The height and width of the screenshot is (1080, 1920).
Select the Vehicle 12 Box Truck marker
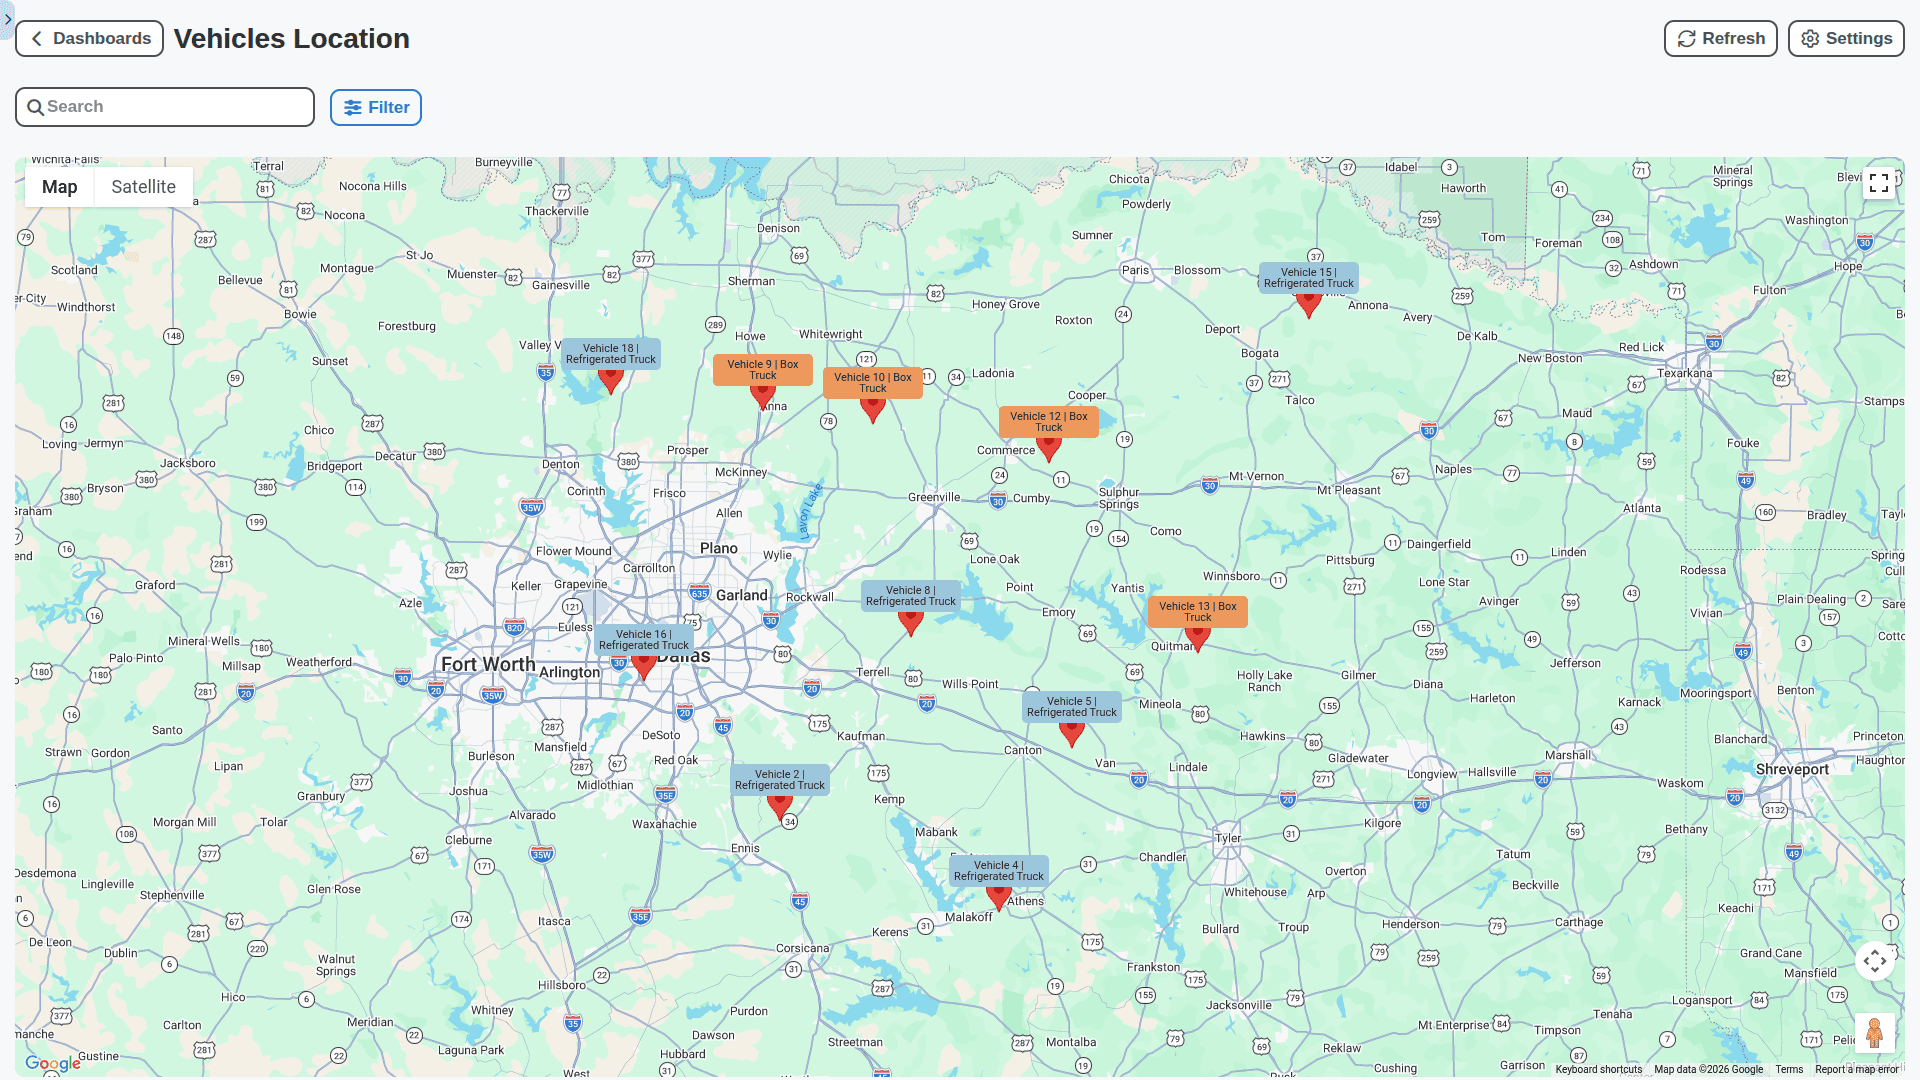[x=1048, y=449]
